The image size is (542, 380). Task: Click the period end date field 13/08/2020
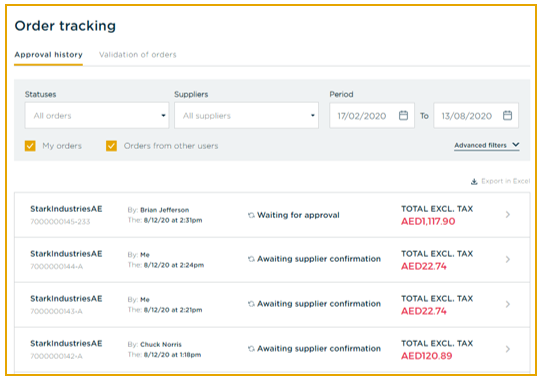(x=476, y=115)
